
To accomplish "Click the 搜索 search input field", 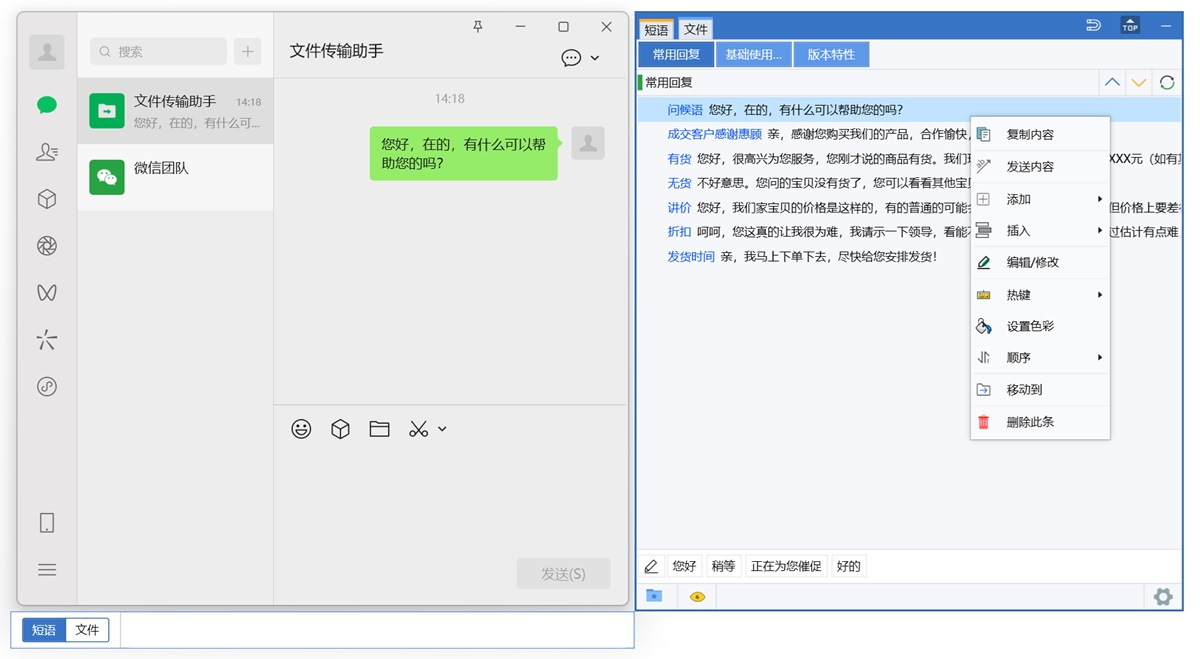I will pyautogui.click(x=158, y=50).
